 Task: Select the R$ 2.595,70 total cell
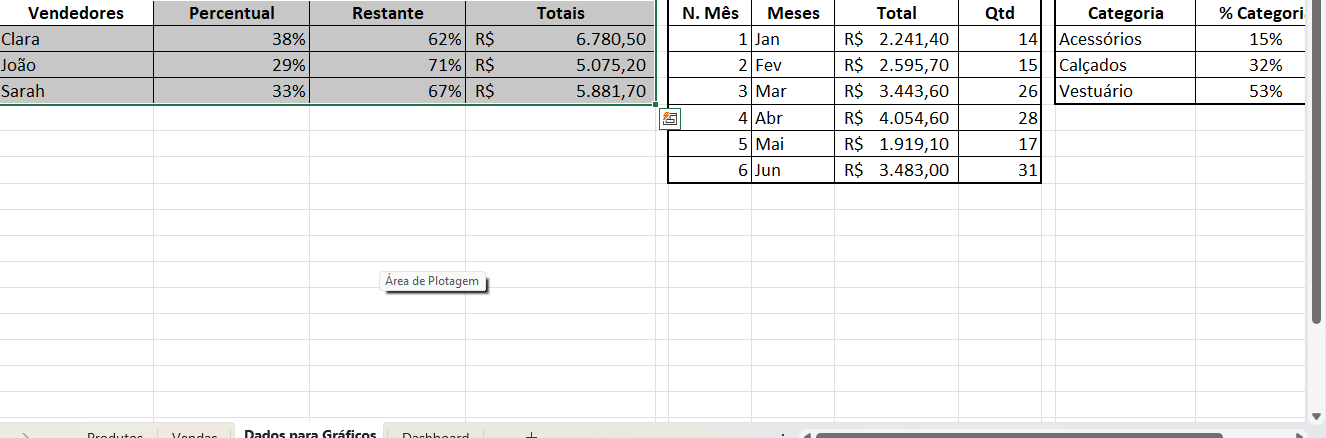click(x=896, y=65)
